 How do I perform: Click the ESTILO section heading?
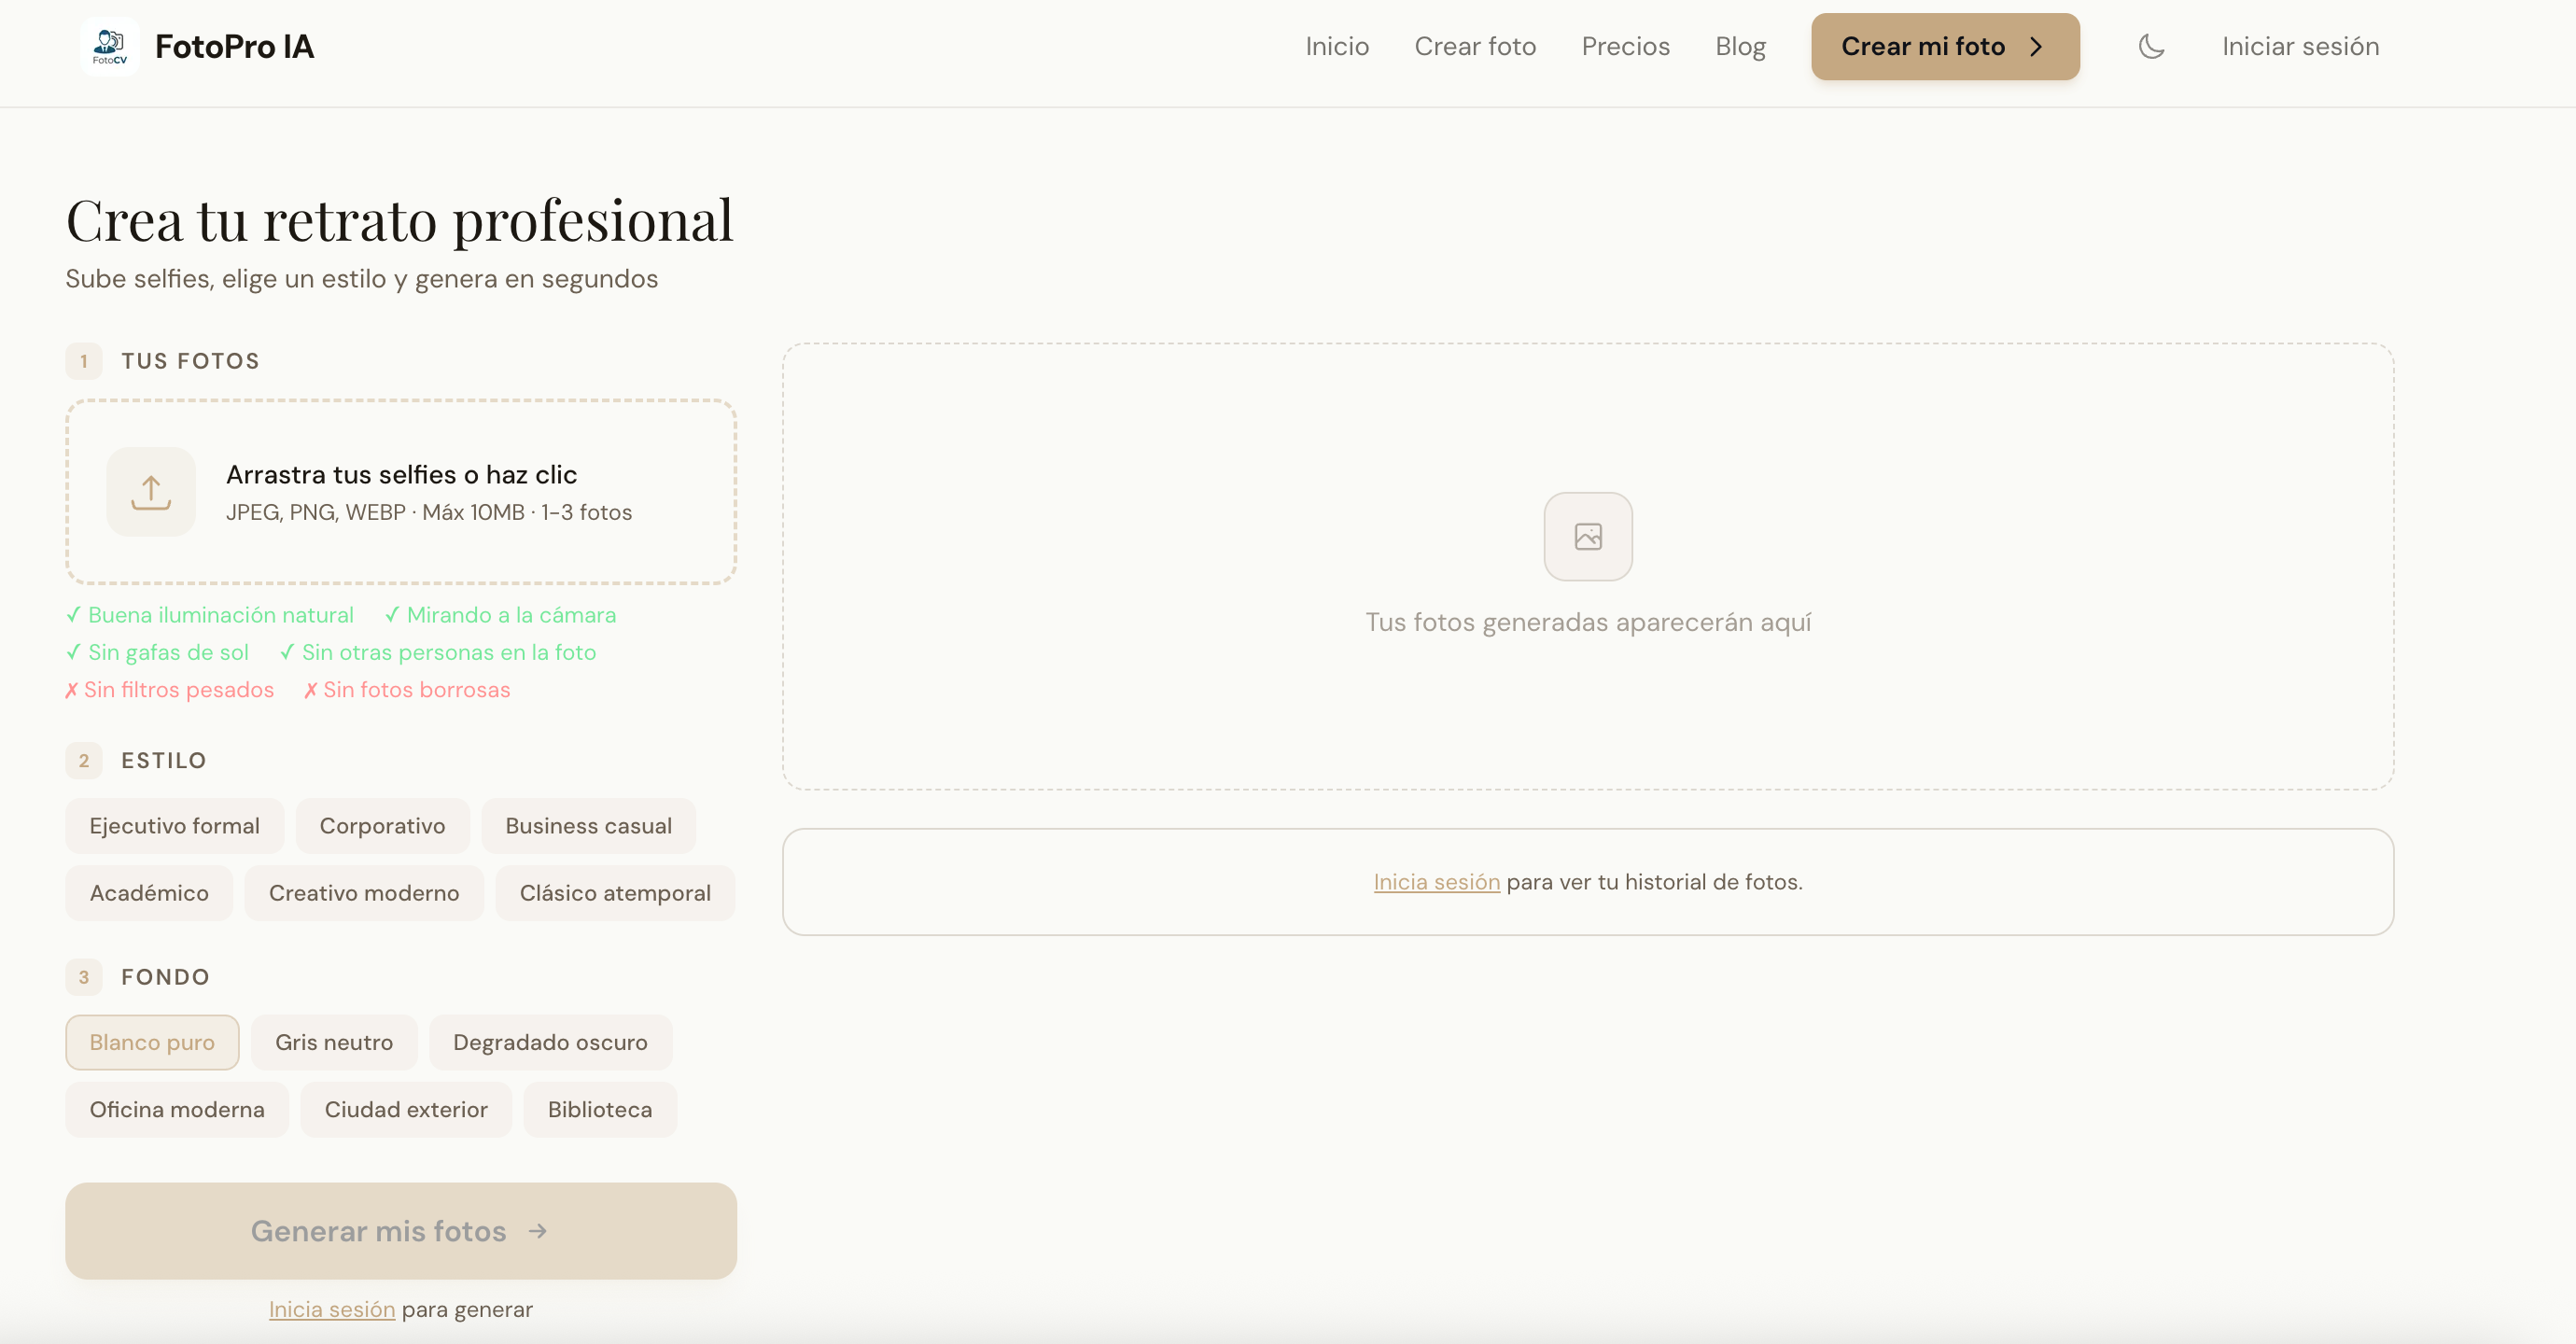164,760
